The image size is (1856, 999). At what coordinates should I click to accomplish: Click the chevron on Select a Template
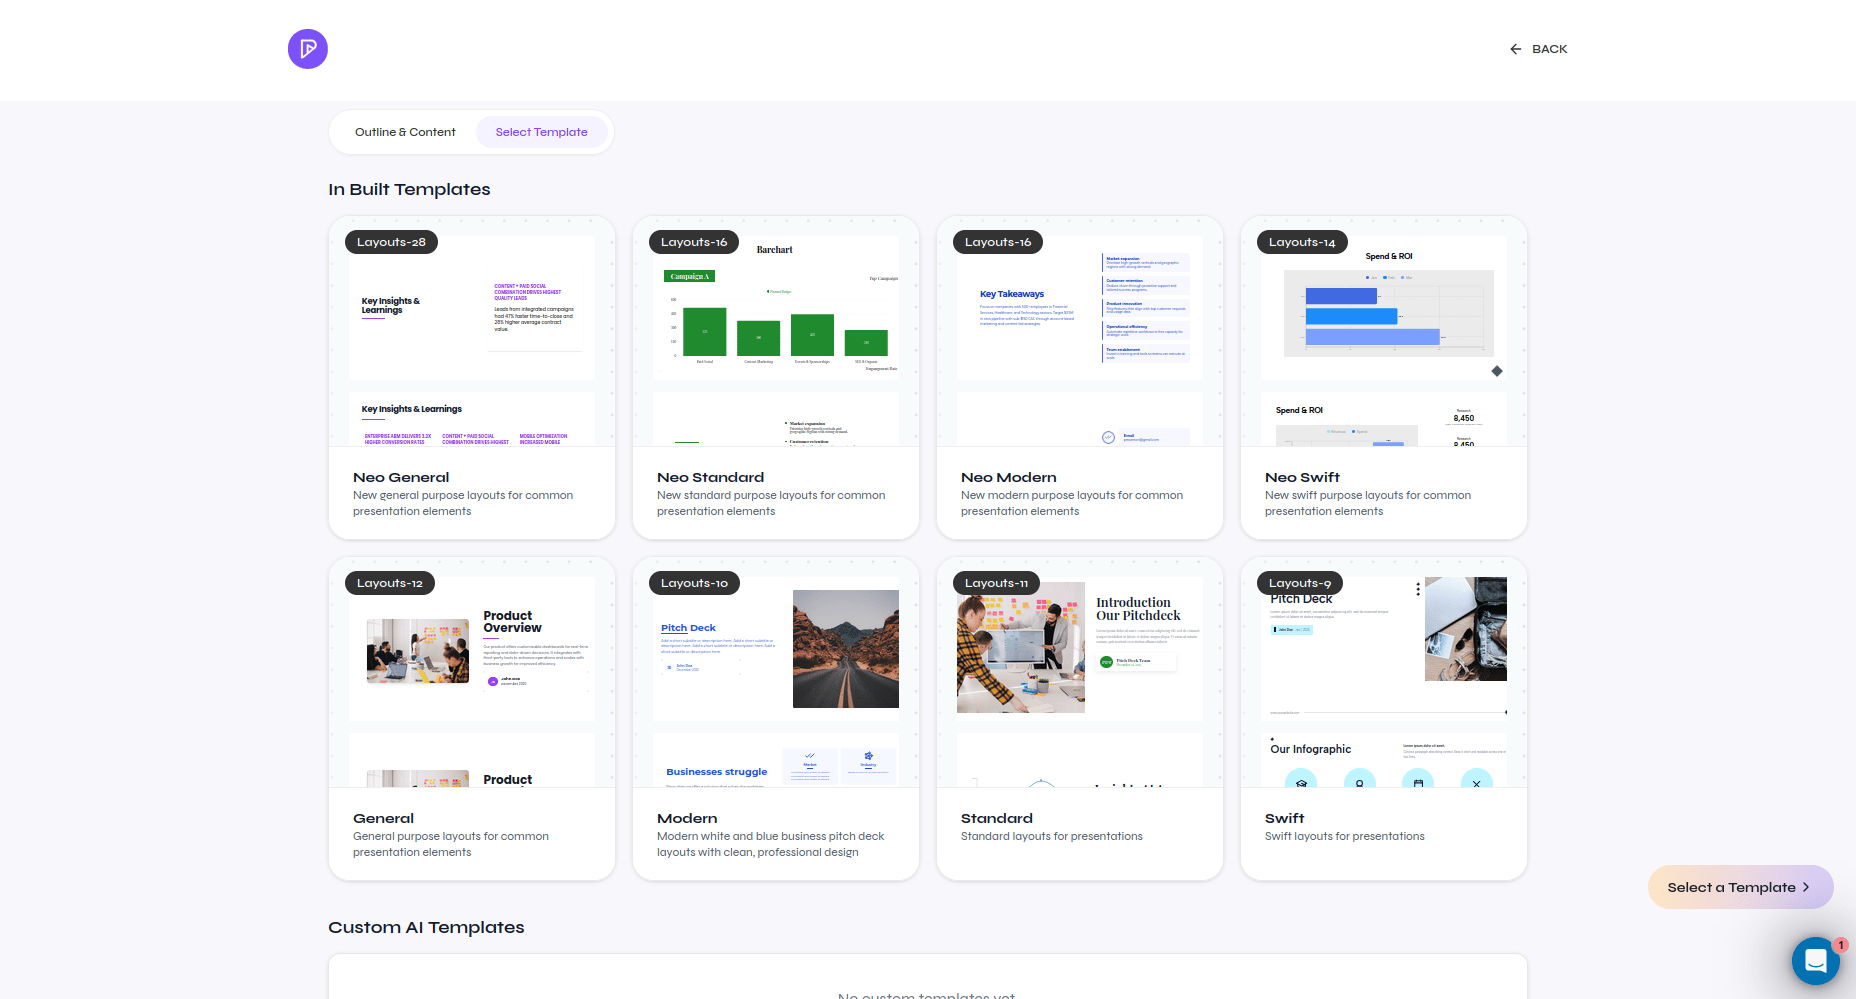(x=1806, y=887)
